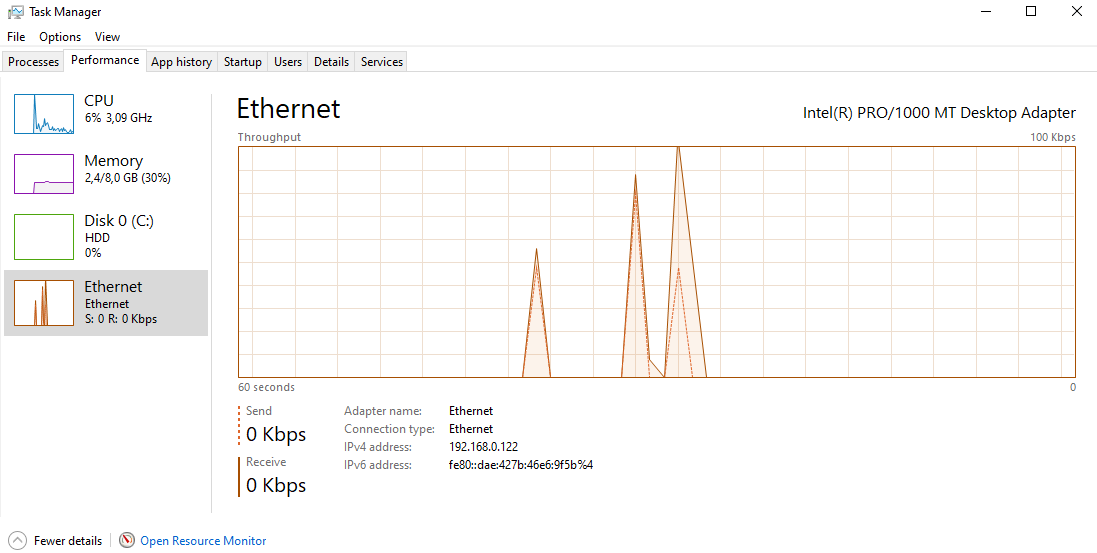Switch to the Details tab
Screen dimensions: 1097x553
(x=331, y=62)
